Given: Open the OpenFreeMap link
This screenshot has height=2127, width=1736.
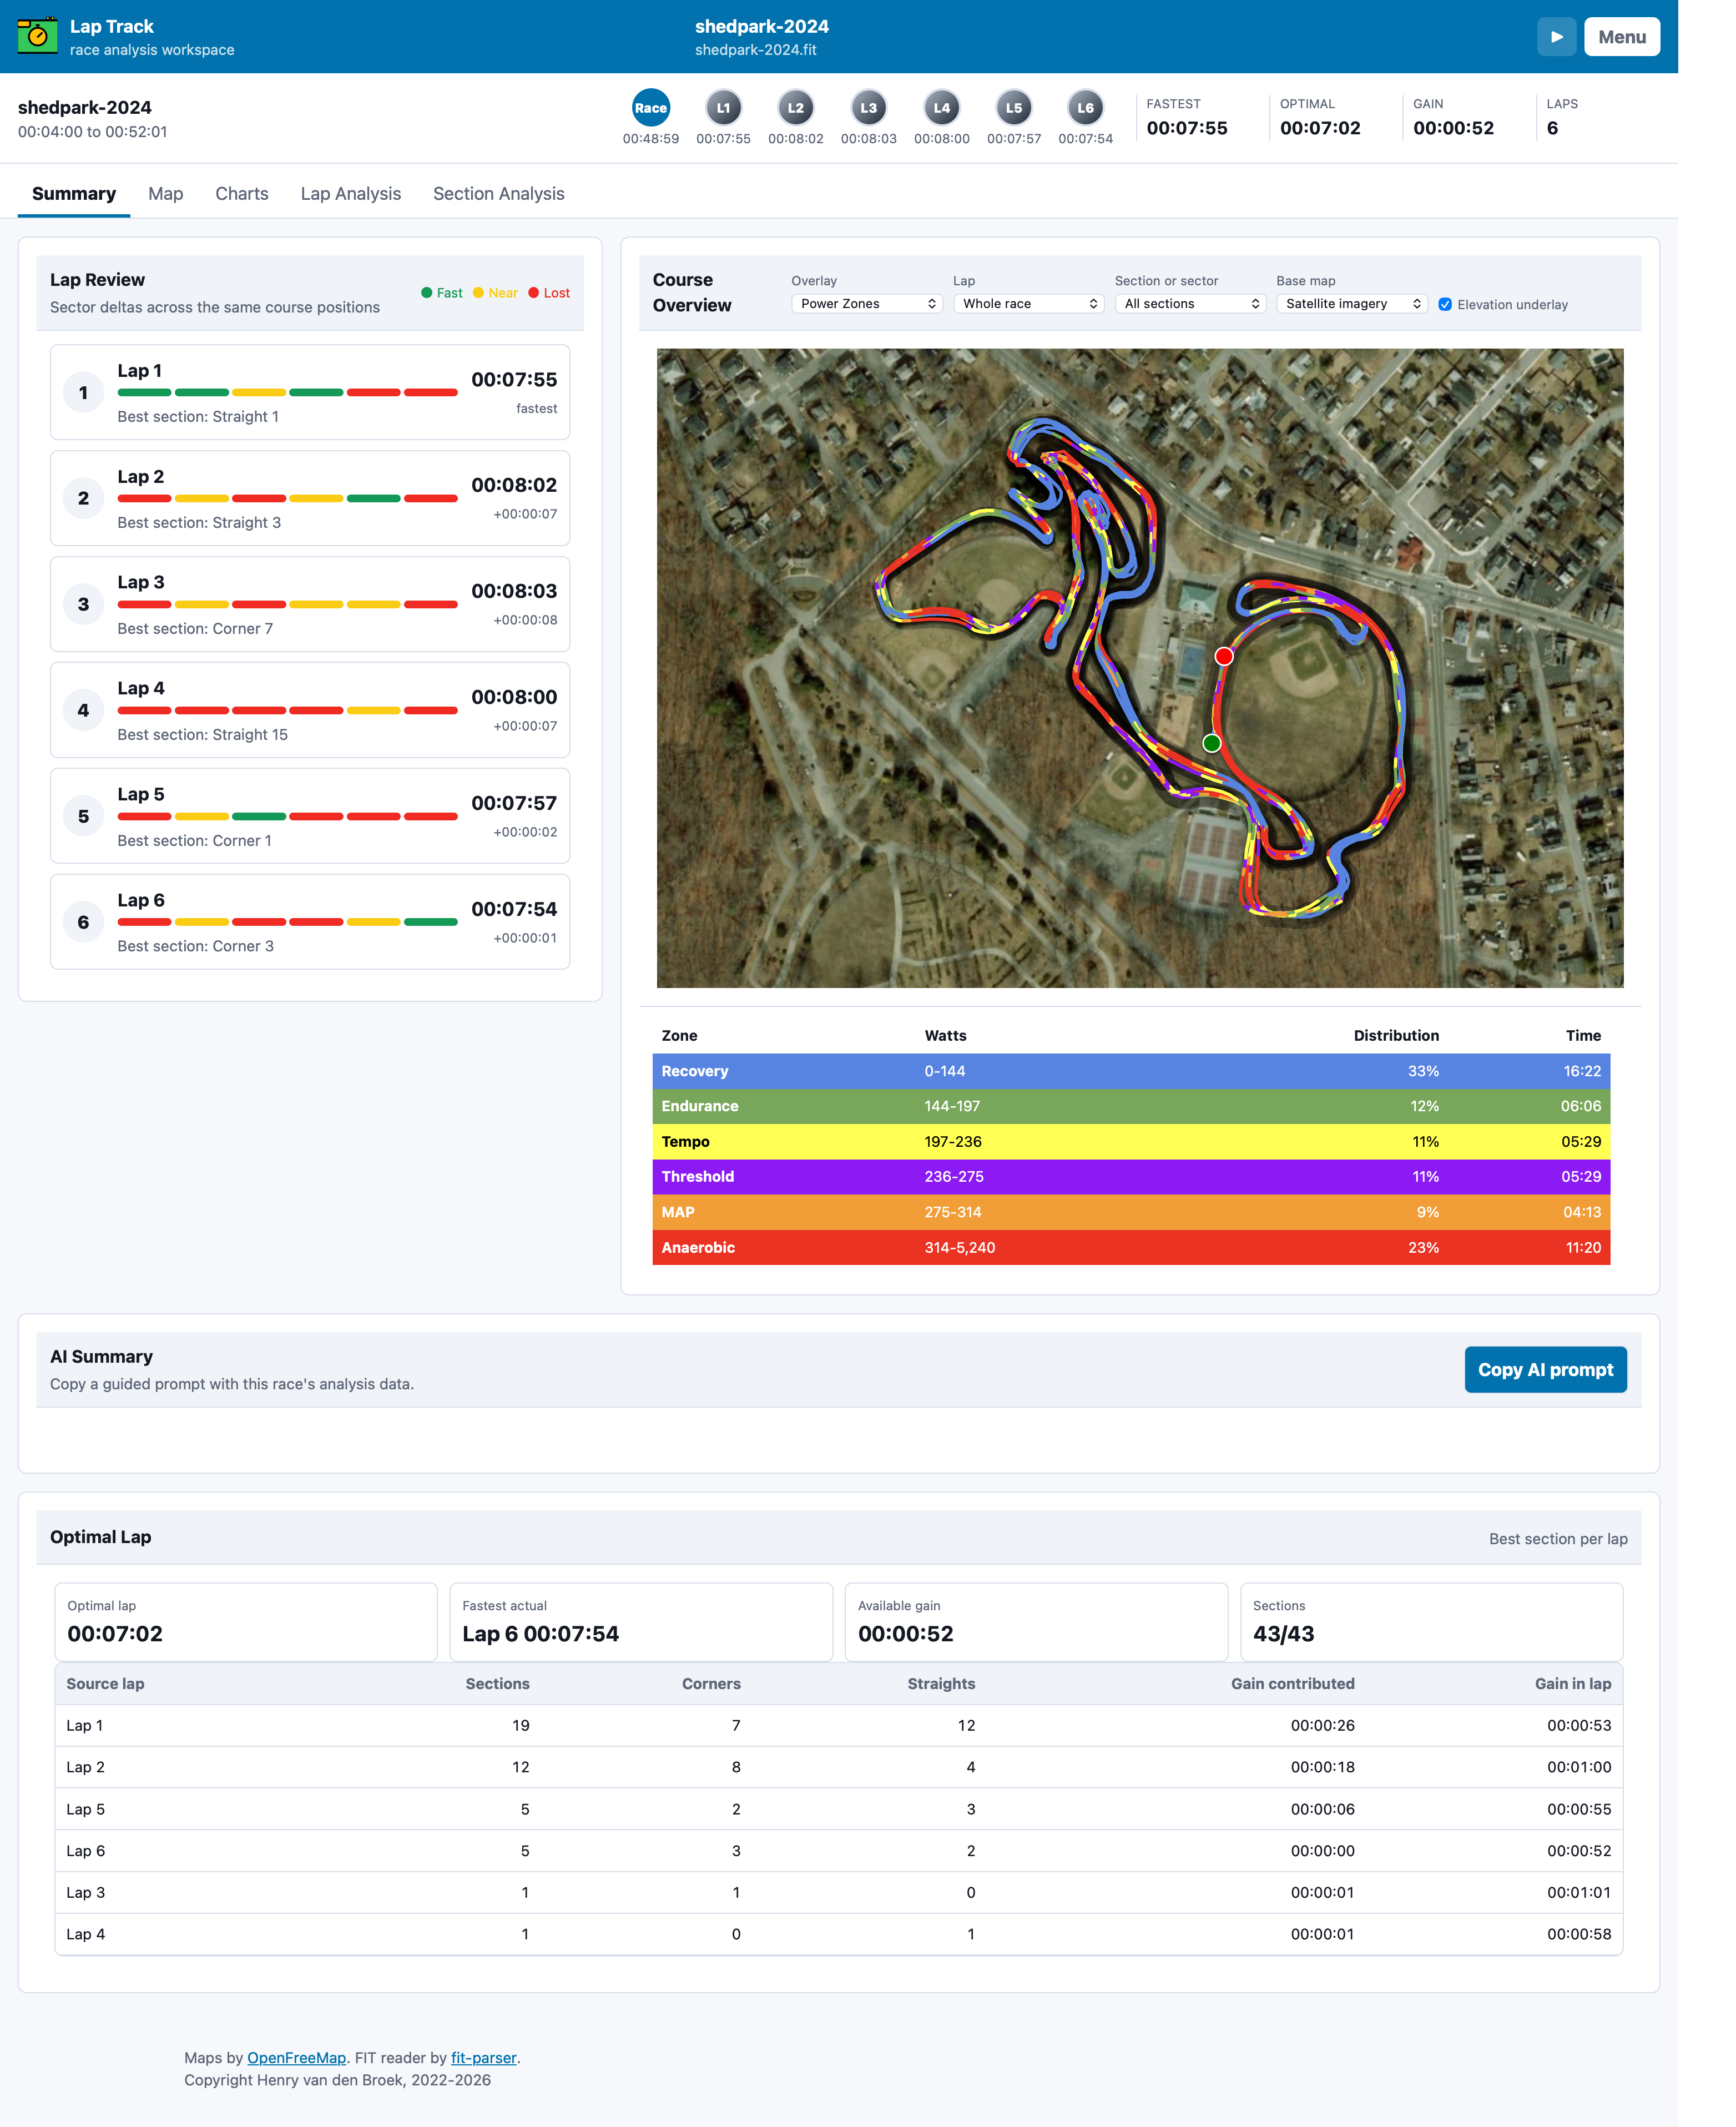Looking at the screenshot, I should point(296,2058).
